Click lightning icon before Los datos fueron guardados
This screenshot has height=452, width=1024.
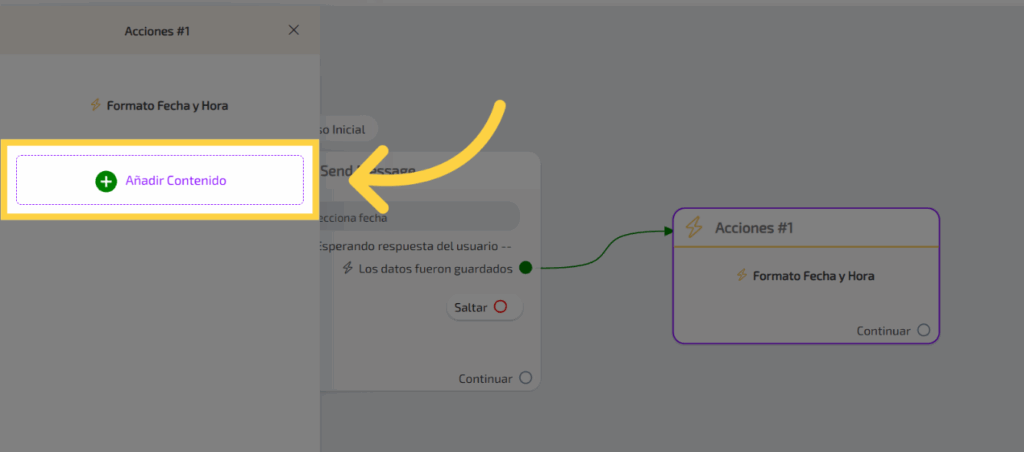click(348, 268)
